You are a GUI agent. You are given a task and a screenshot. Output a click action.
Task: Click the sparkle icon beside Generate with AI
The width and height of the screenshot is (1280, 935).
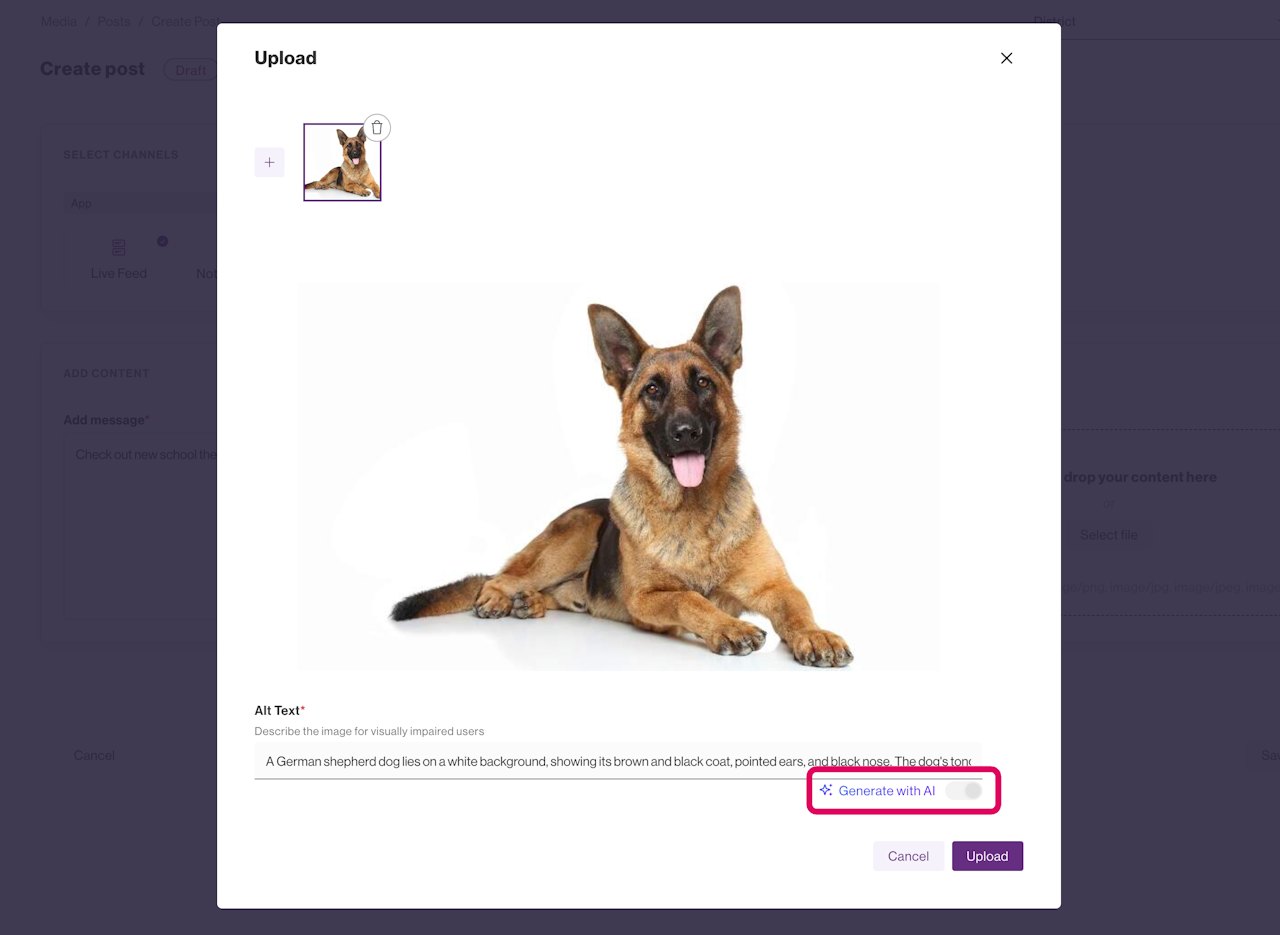coord(826,790)
